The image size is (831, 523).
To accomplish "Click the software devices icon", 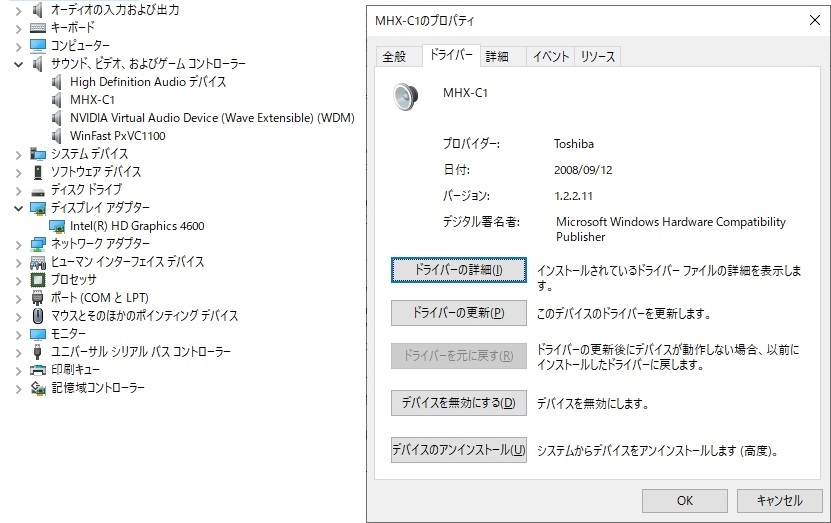I will pos(38,172).
